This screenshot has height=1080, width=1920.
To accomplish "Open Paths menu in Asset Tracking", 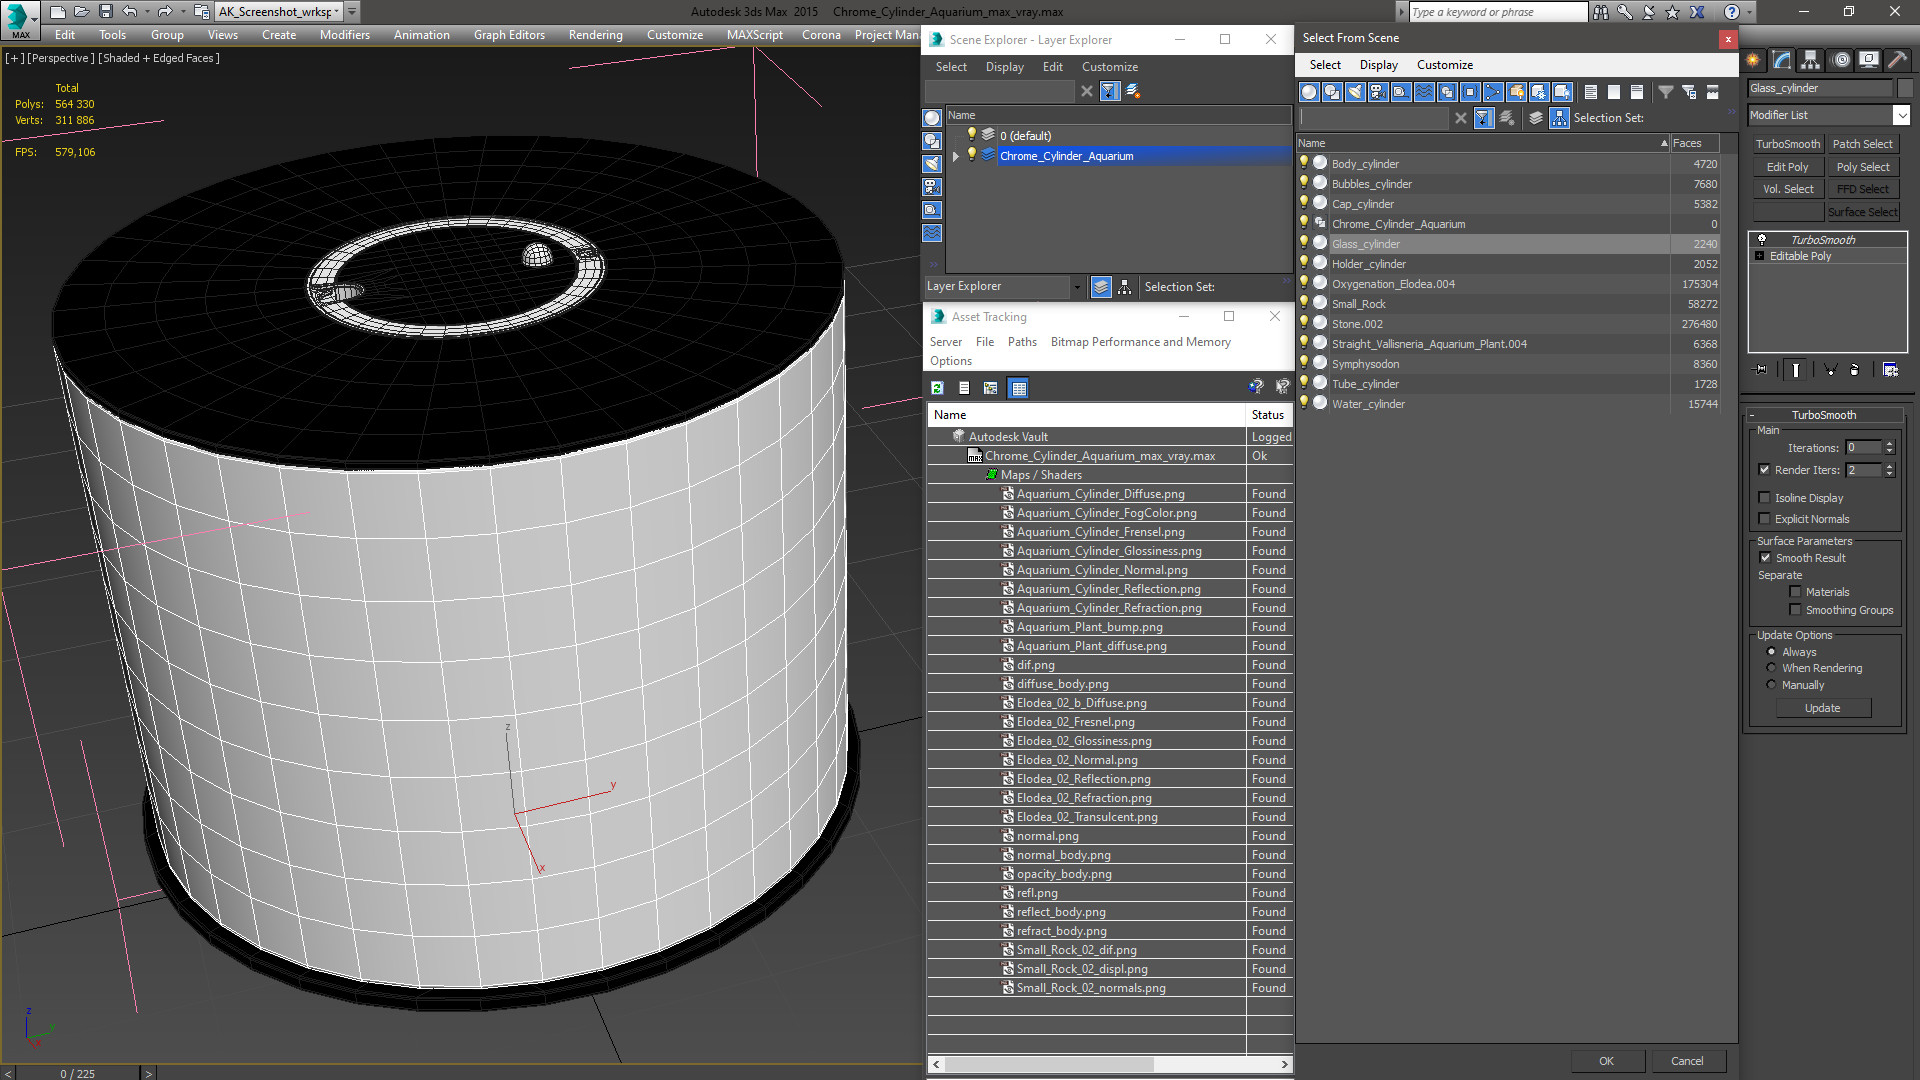I will click(x=1022, y=342).
